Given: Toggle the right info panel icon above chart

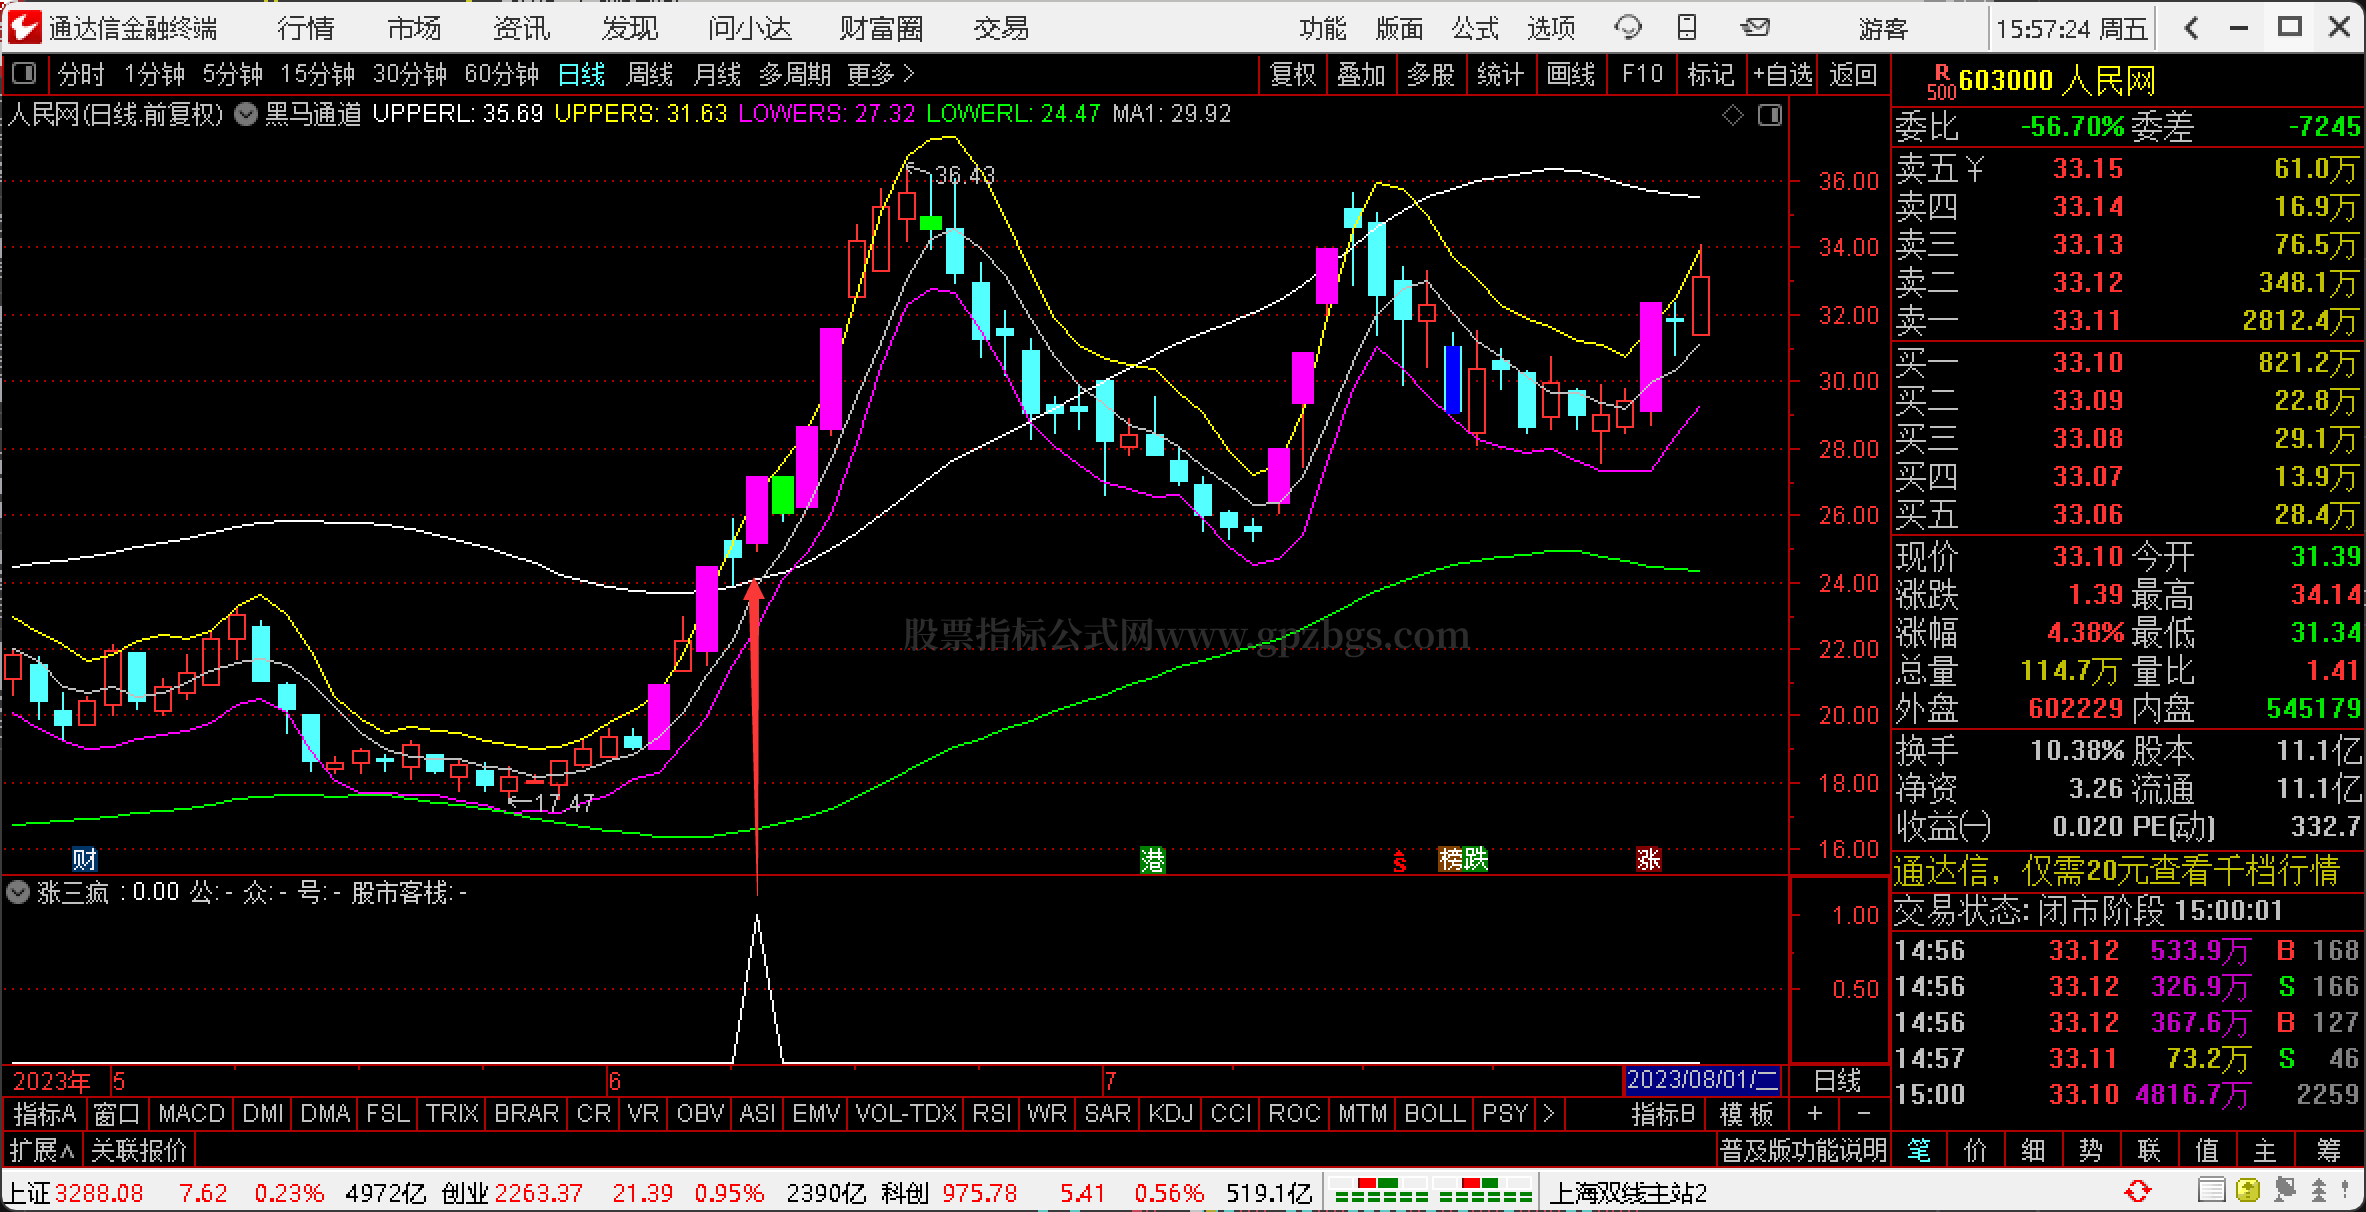Looking at the screenshot, I should coord(1770,115).
